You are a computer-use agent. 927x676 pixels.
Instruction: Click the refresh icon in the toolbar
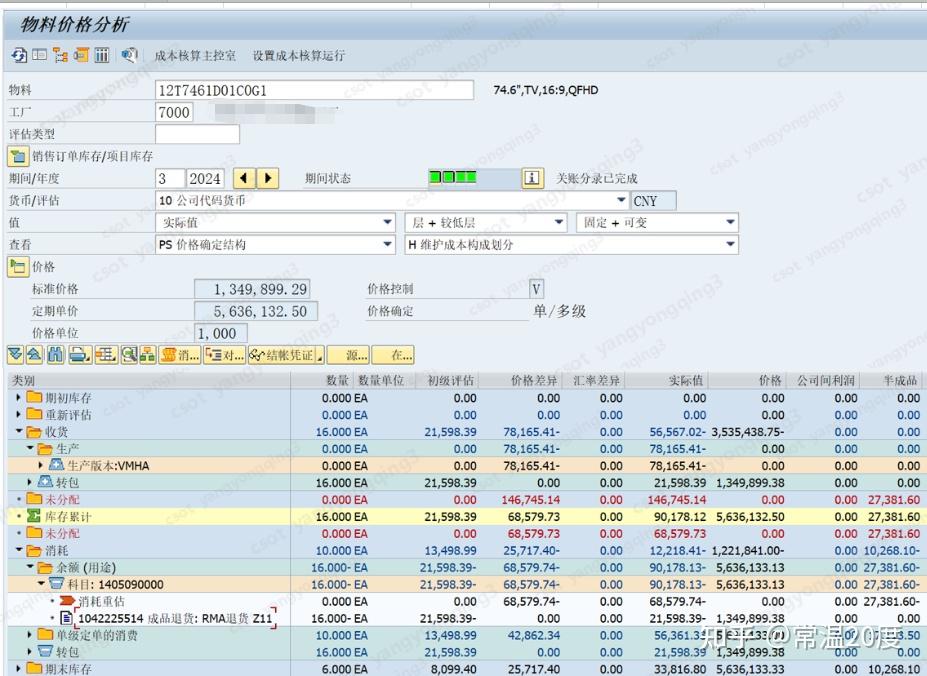coord(18,56)
